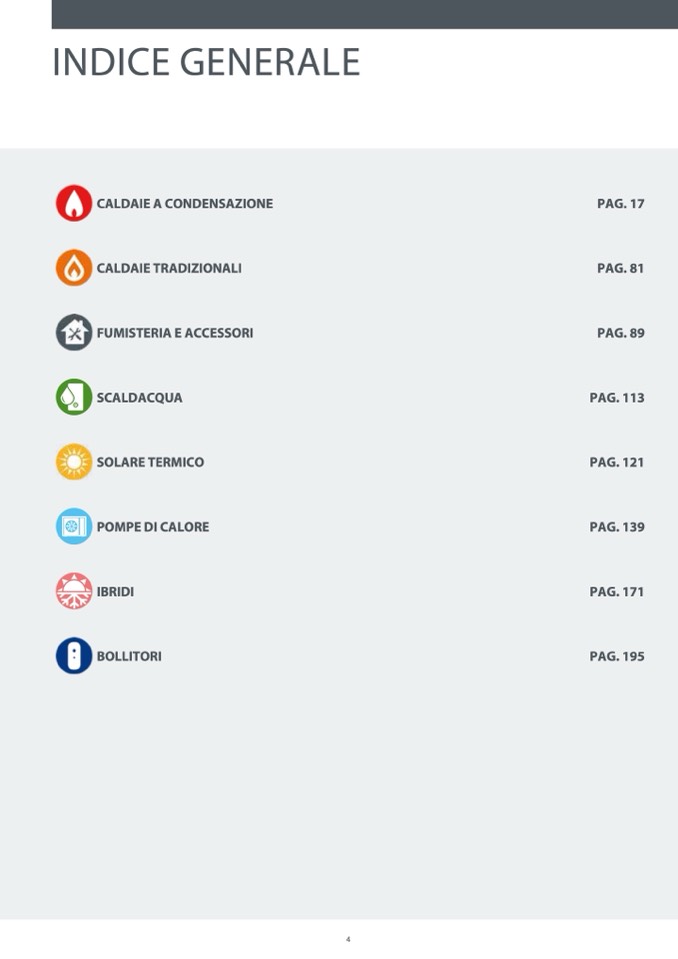Screen dimensions: 678x959
Task: Jump to the Scaldacqua section
Action: coord(139,398)
